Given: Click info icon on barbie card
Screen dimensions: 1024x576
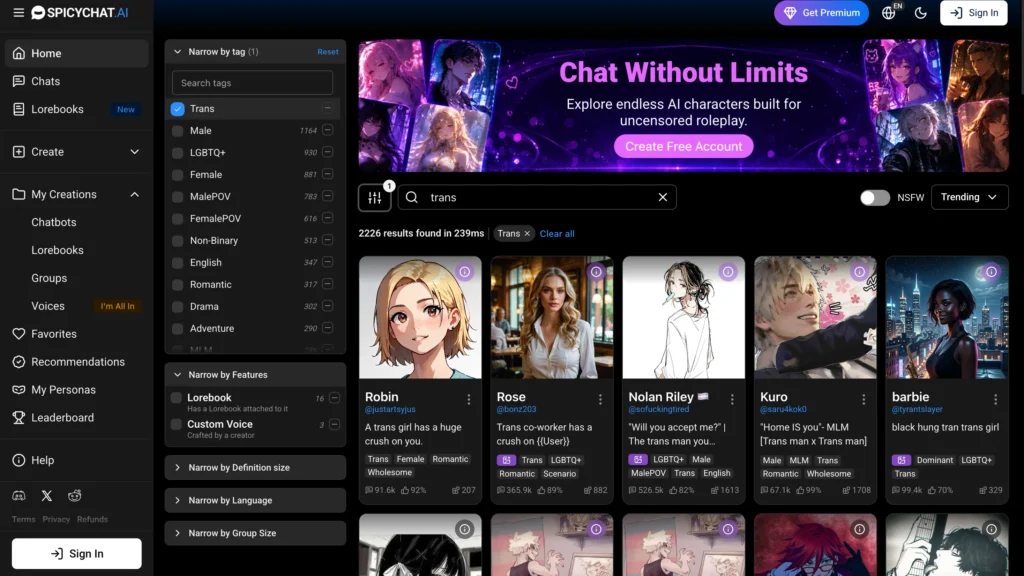Looking at the screenshot, I should 991,272.
